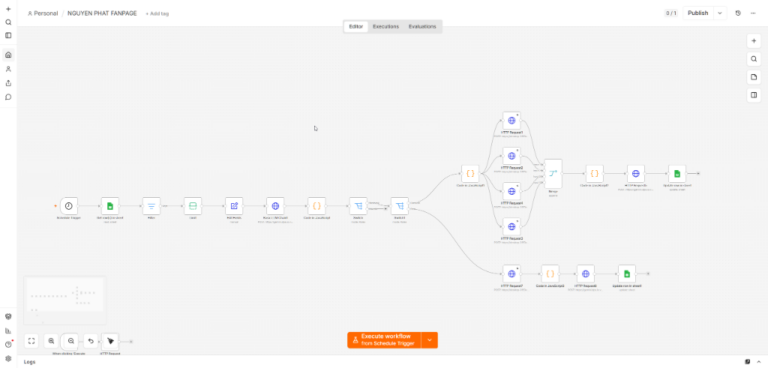Open the three-dots workflow menu

(x=753, y=13)
